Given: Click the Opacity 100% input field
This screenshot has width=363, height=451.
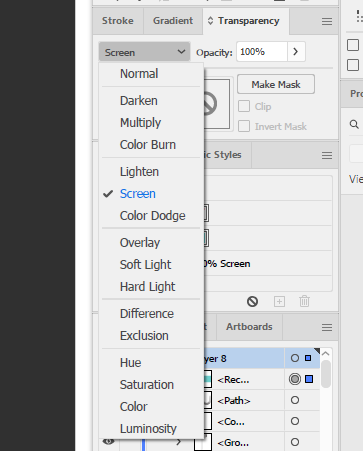Looking at the screenshot, I should (262, 52).
